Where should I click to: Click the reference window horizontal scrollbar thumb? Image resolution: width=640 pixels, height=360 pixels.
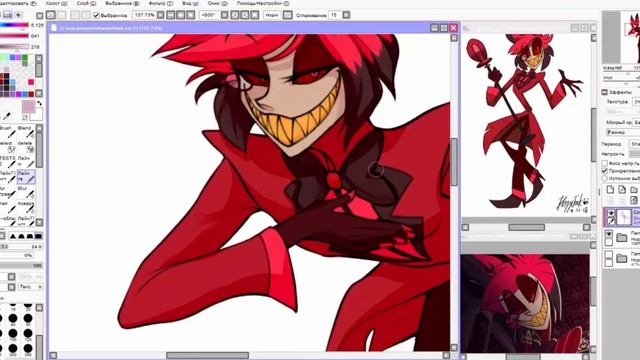pos(526,227)
